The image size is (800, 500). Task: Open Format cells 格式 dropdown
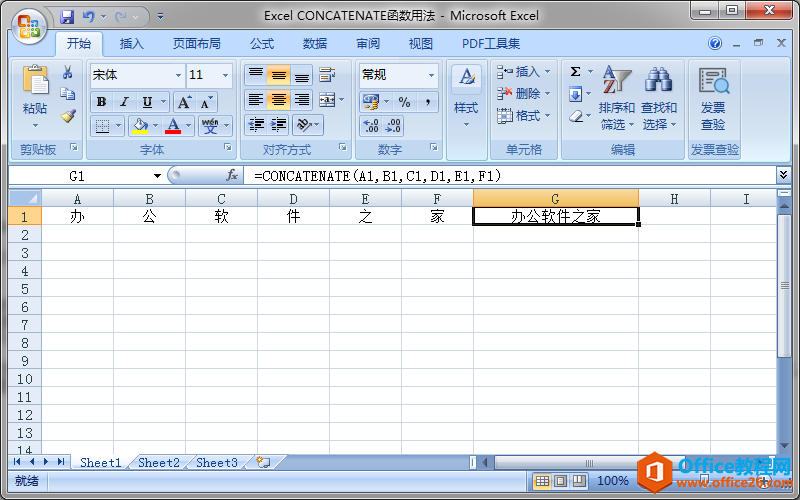click(523, 116)
